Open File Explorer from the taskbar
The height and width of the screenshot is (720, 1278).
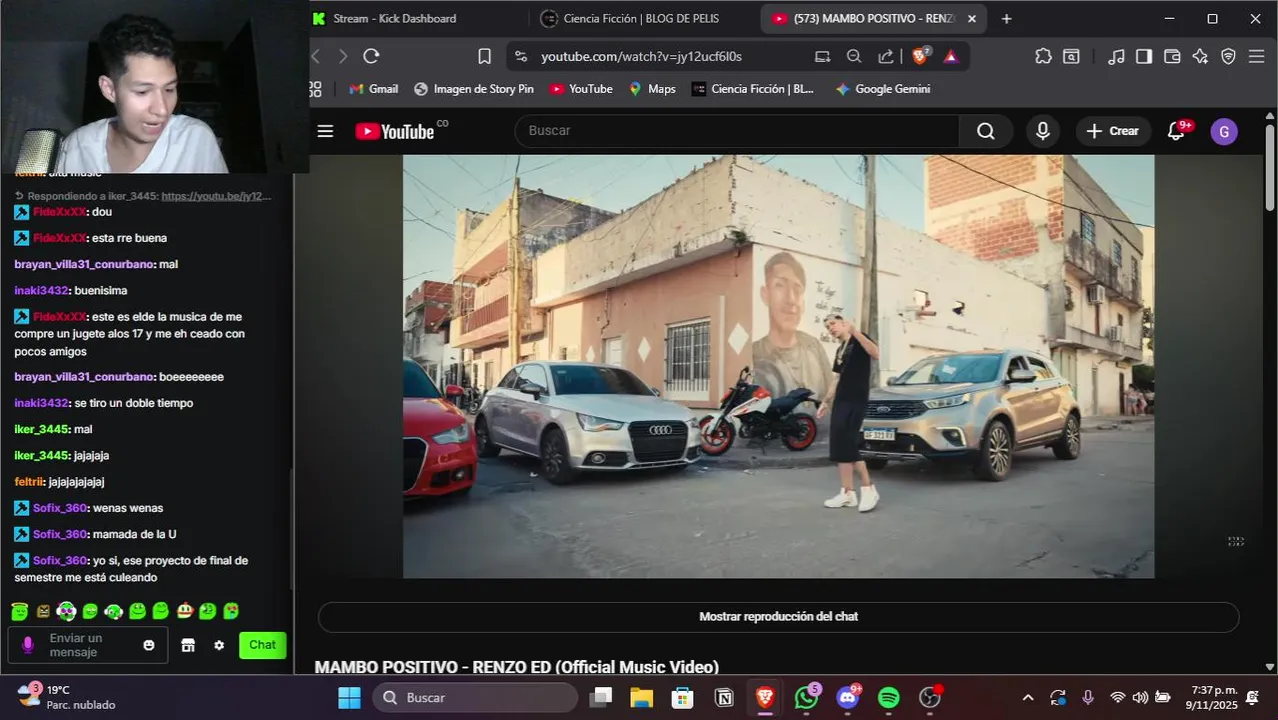641,697
